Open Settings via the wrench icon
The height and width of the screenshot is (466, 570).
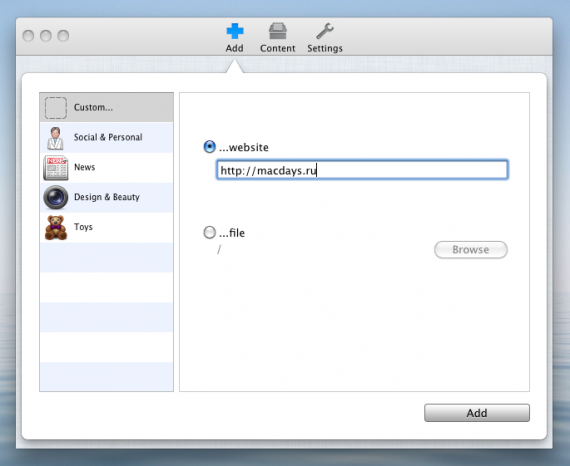[325, 31]
